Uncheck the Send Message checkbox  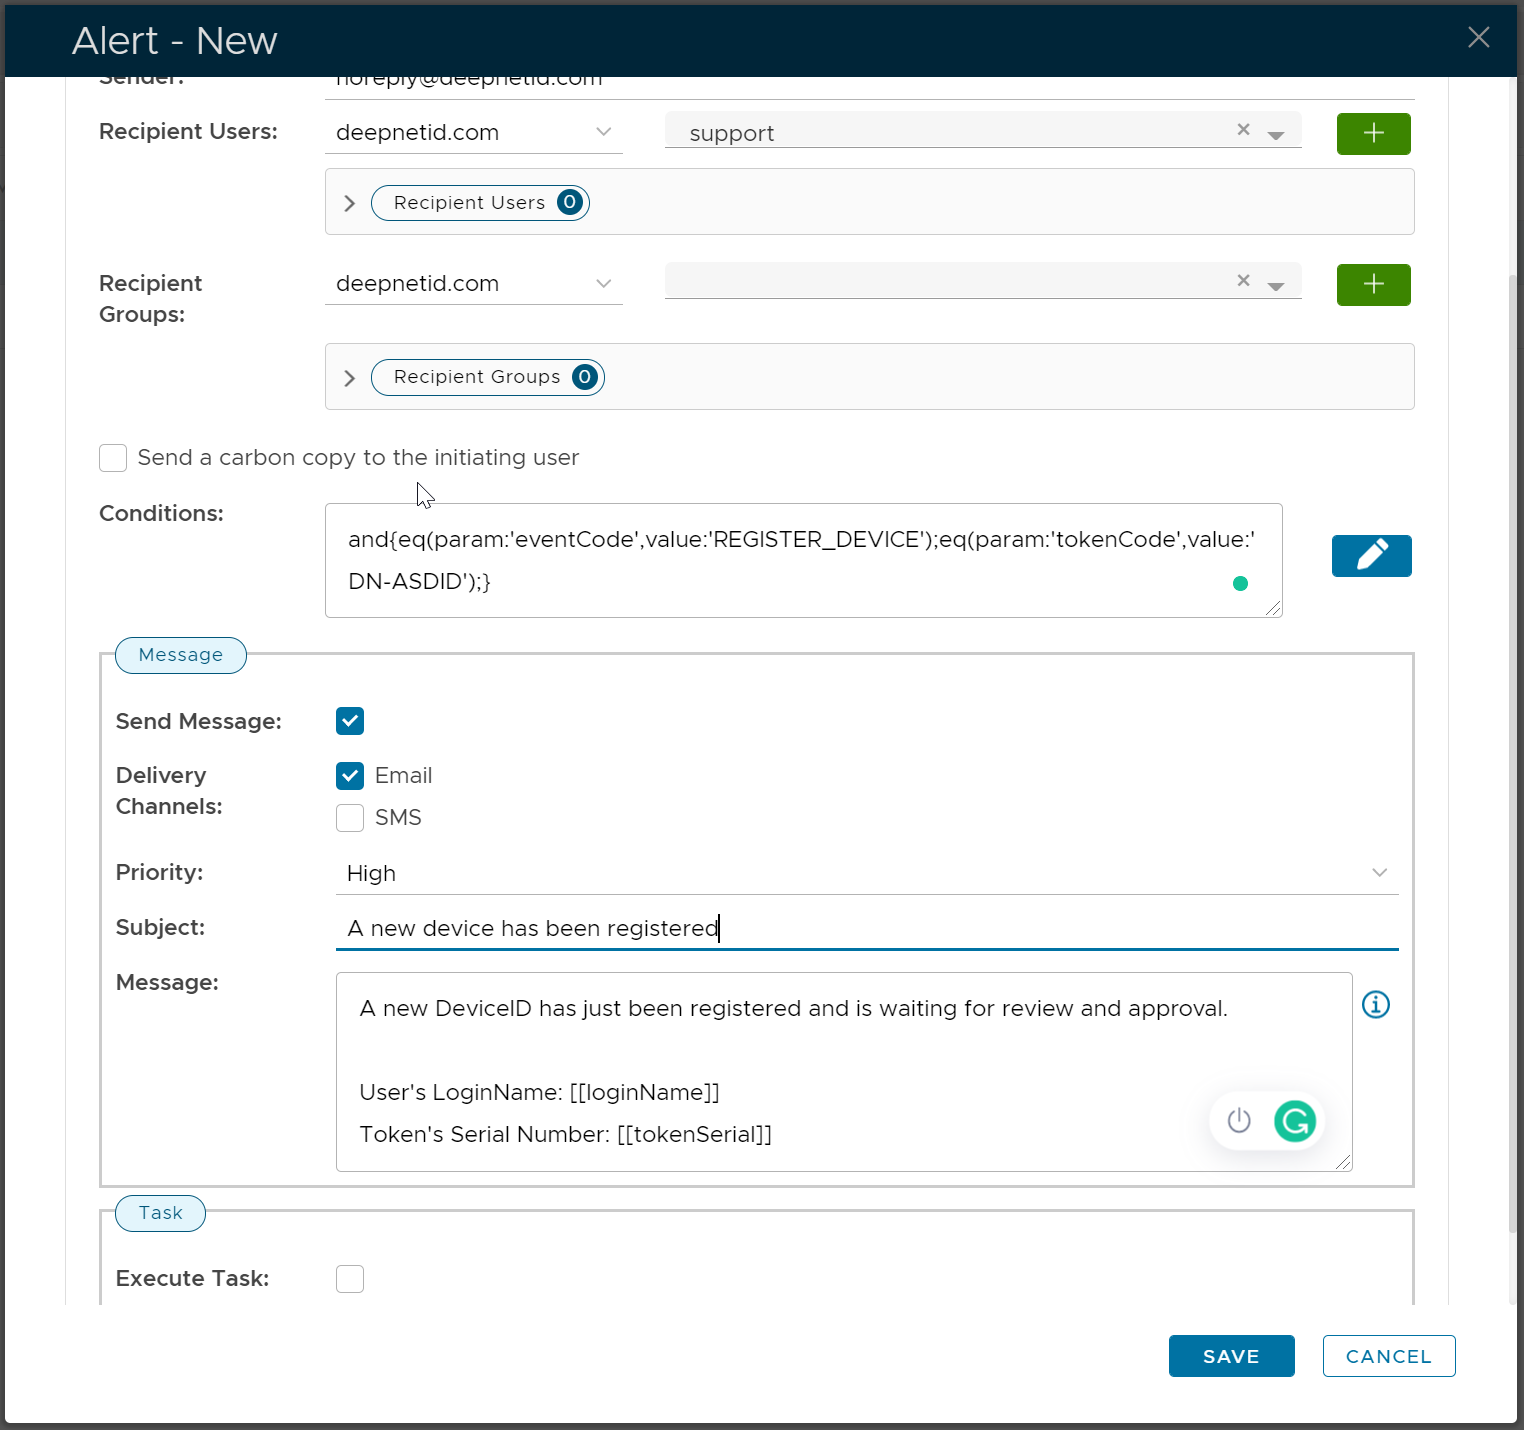350,721
